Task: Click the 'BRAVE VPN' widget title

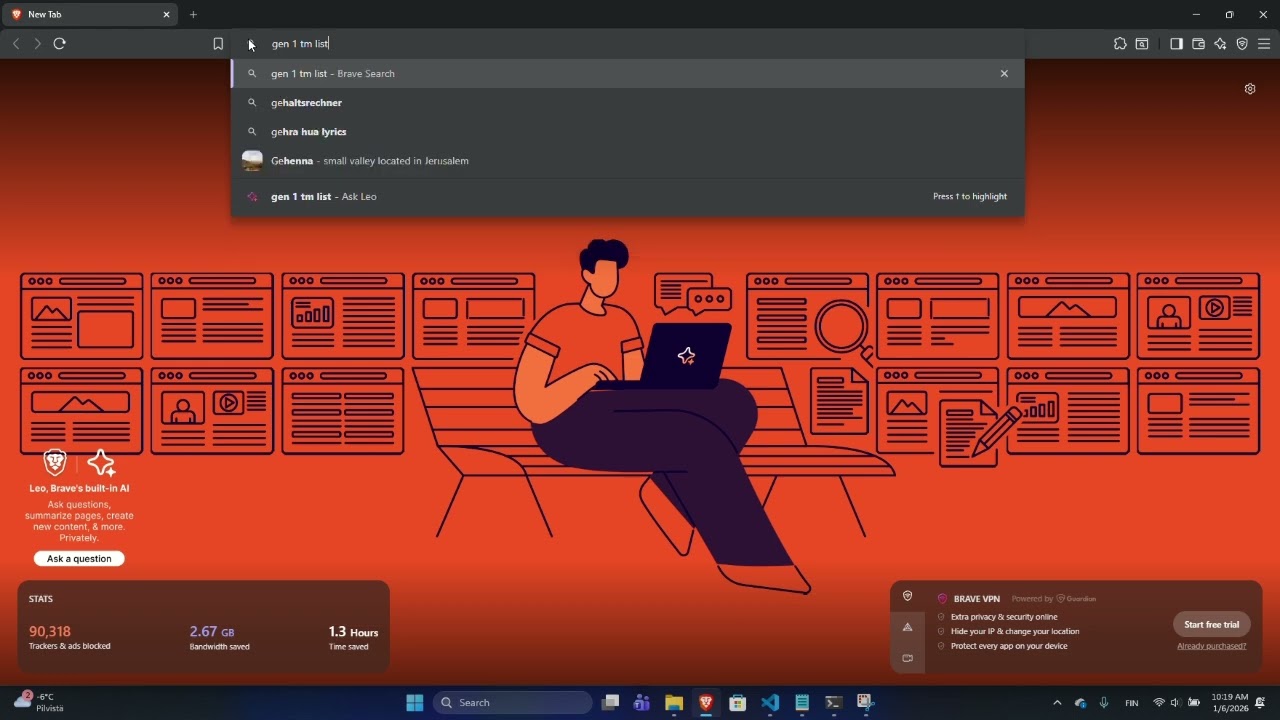Action: tap(977, 599)
